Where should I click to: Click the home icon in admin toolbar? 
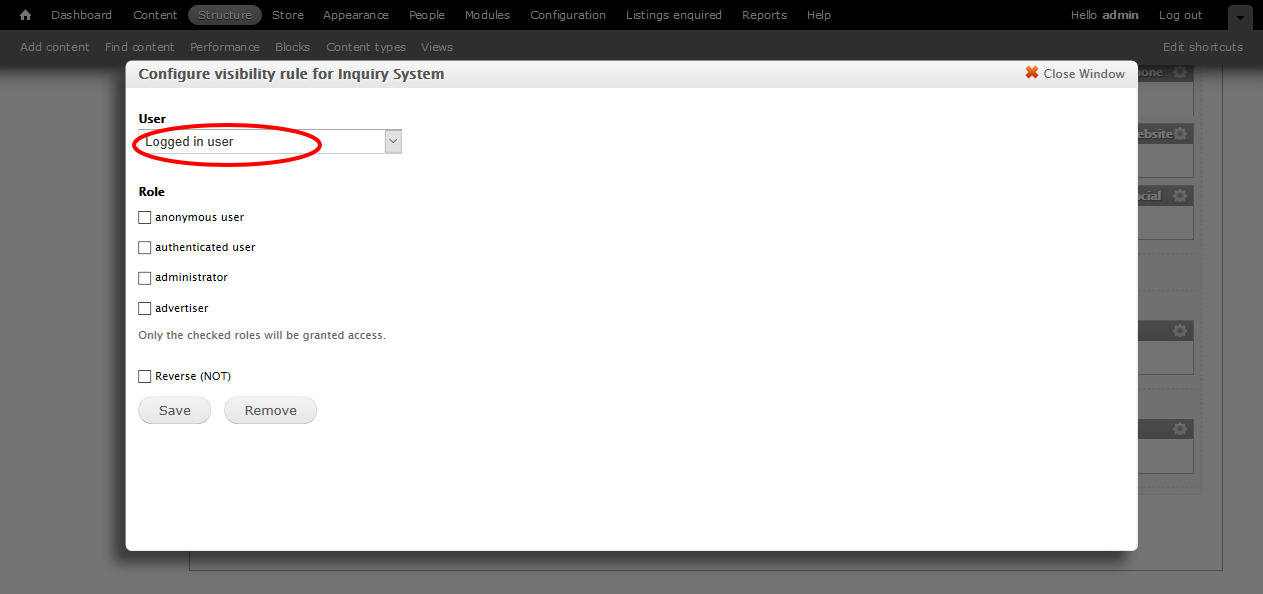[26, 15]
